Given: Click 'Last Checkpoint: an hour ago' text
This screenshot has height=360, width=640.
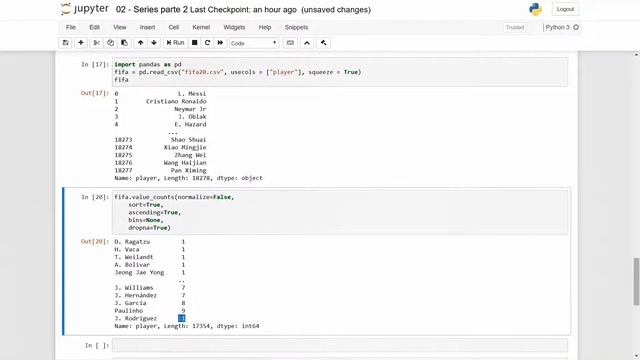Looking at the screenshot, I should (243, 9).
